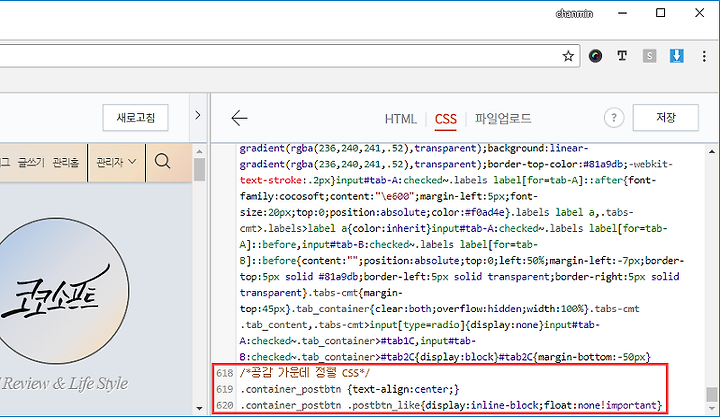Click the preview pane scrollbar thumb
This screenshot has width=720, height=417.
tap(199, 169)
